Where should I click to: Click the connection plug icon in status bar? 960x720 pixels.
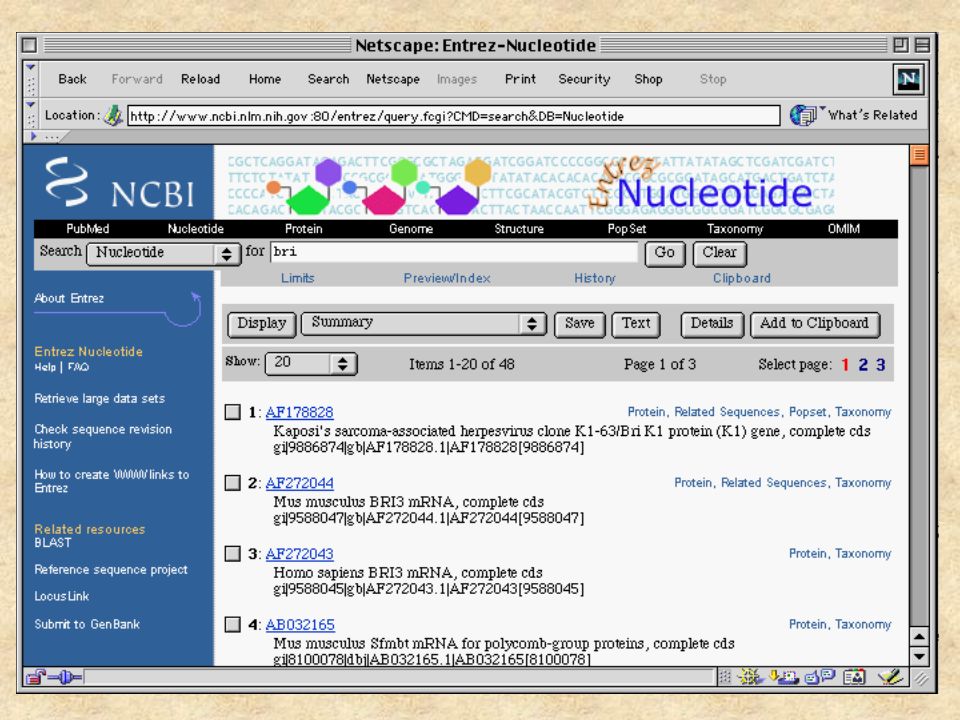tap(65, 677)
